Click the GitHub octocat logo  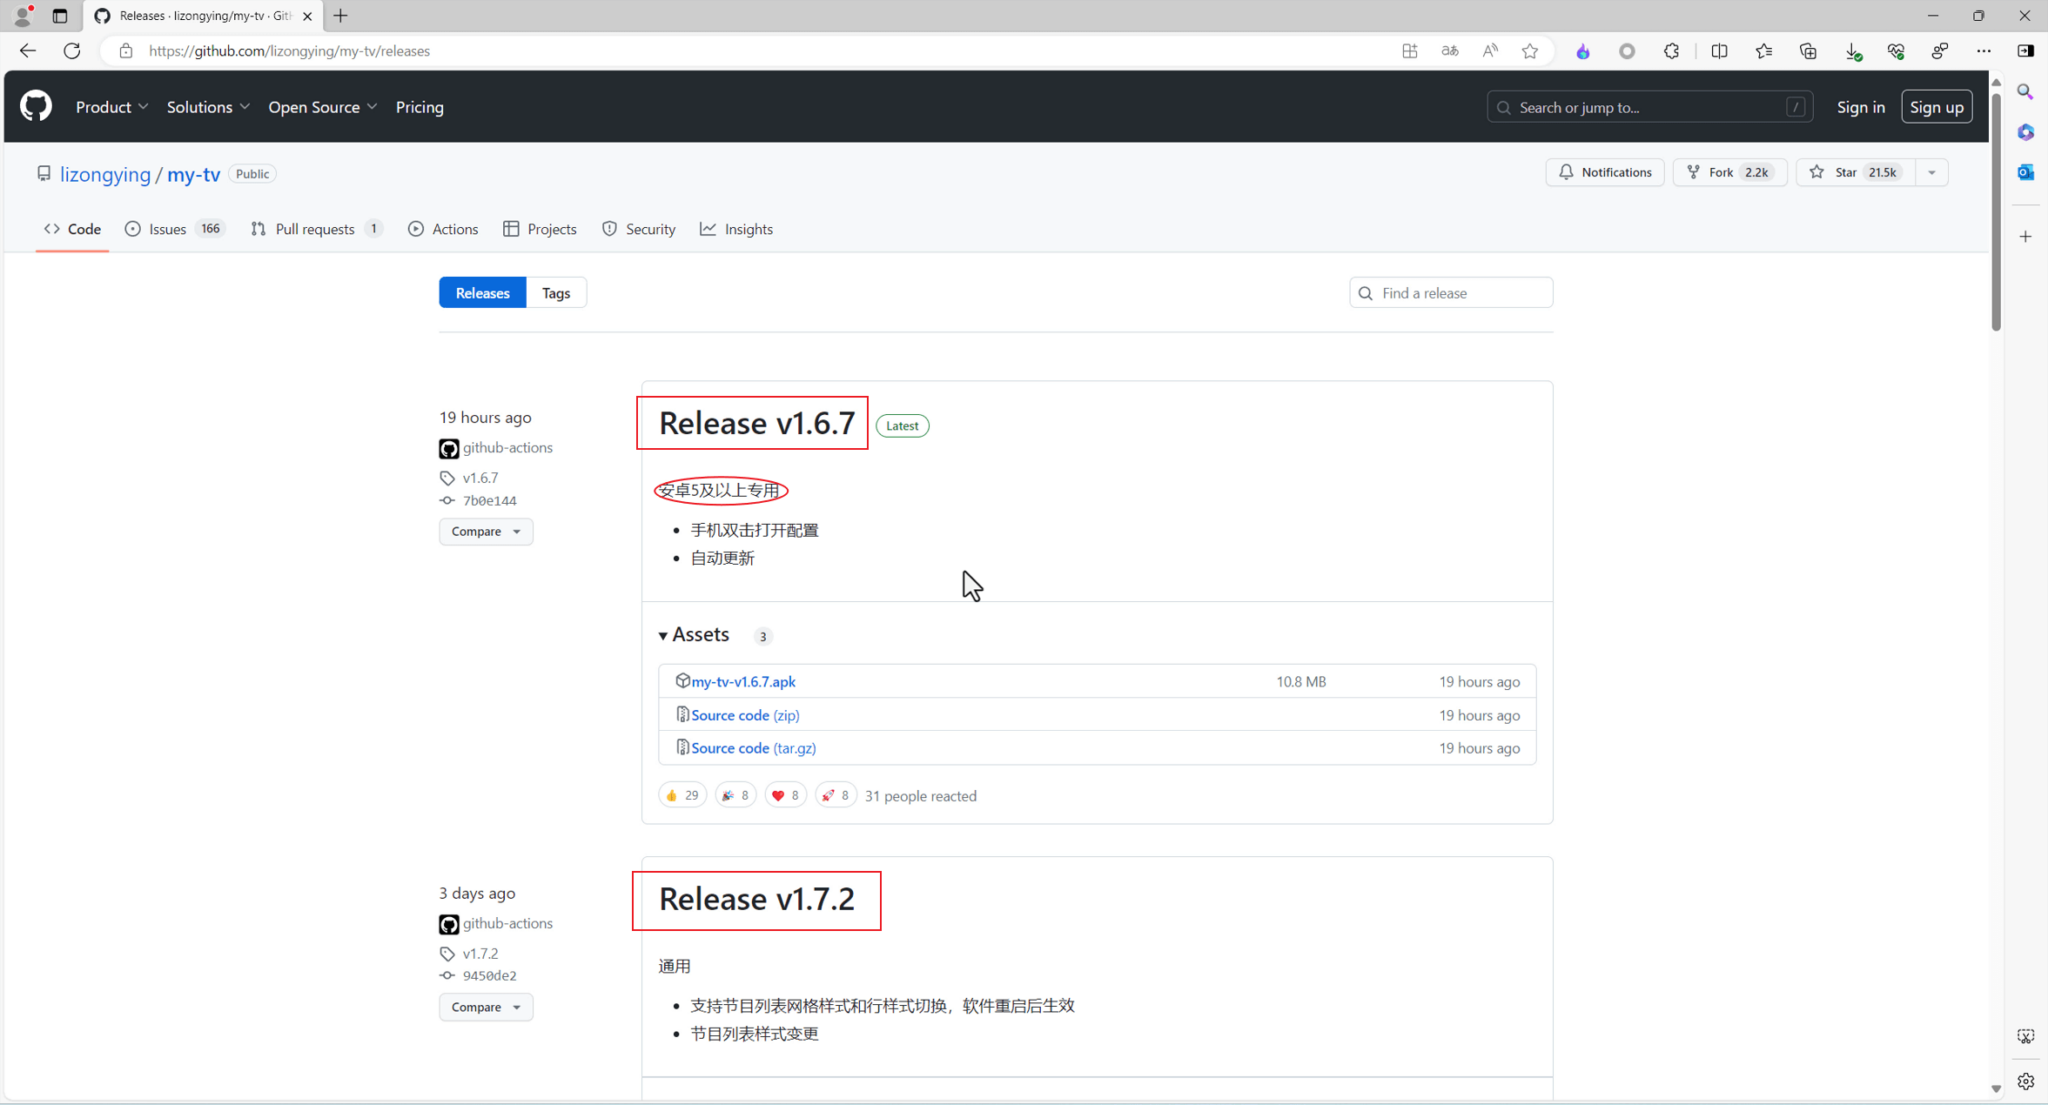click(36, 106)
